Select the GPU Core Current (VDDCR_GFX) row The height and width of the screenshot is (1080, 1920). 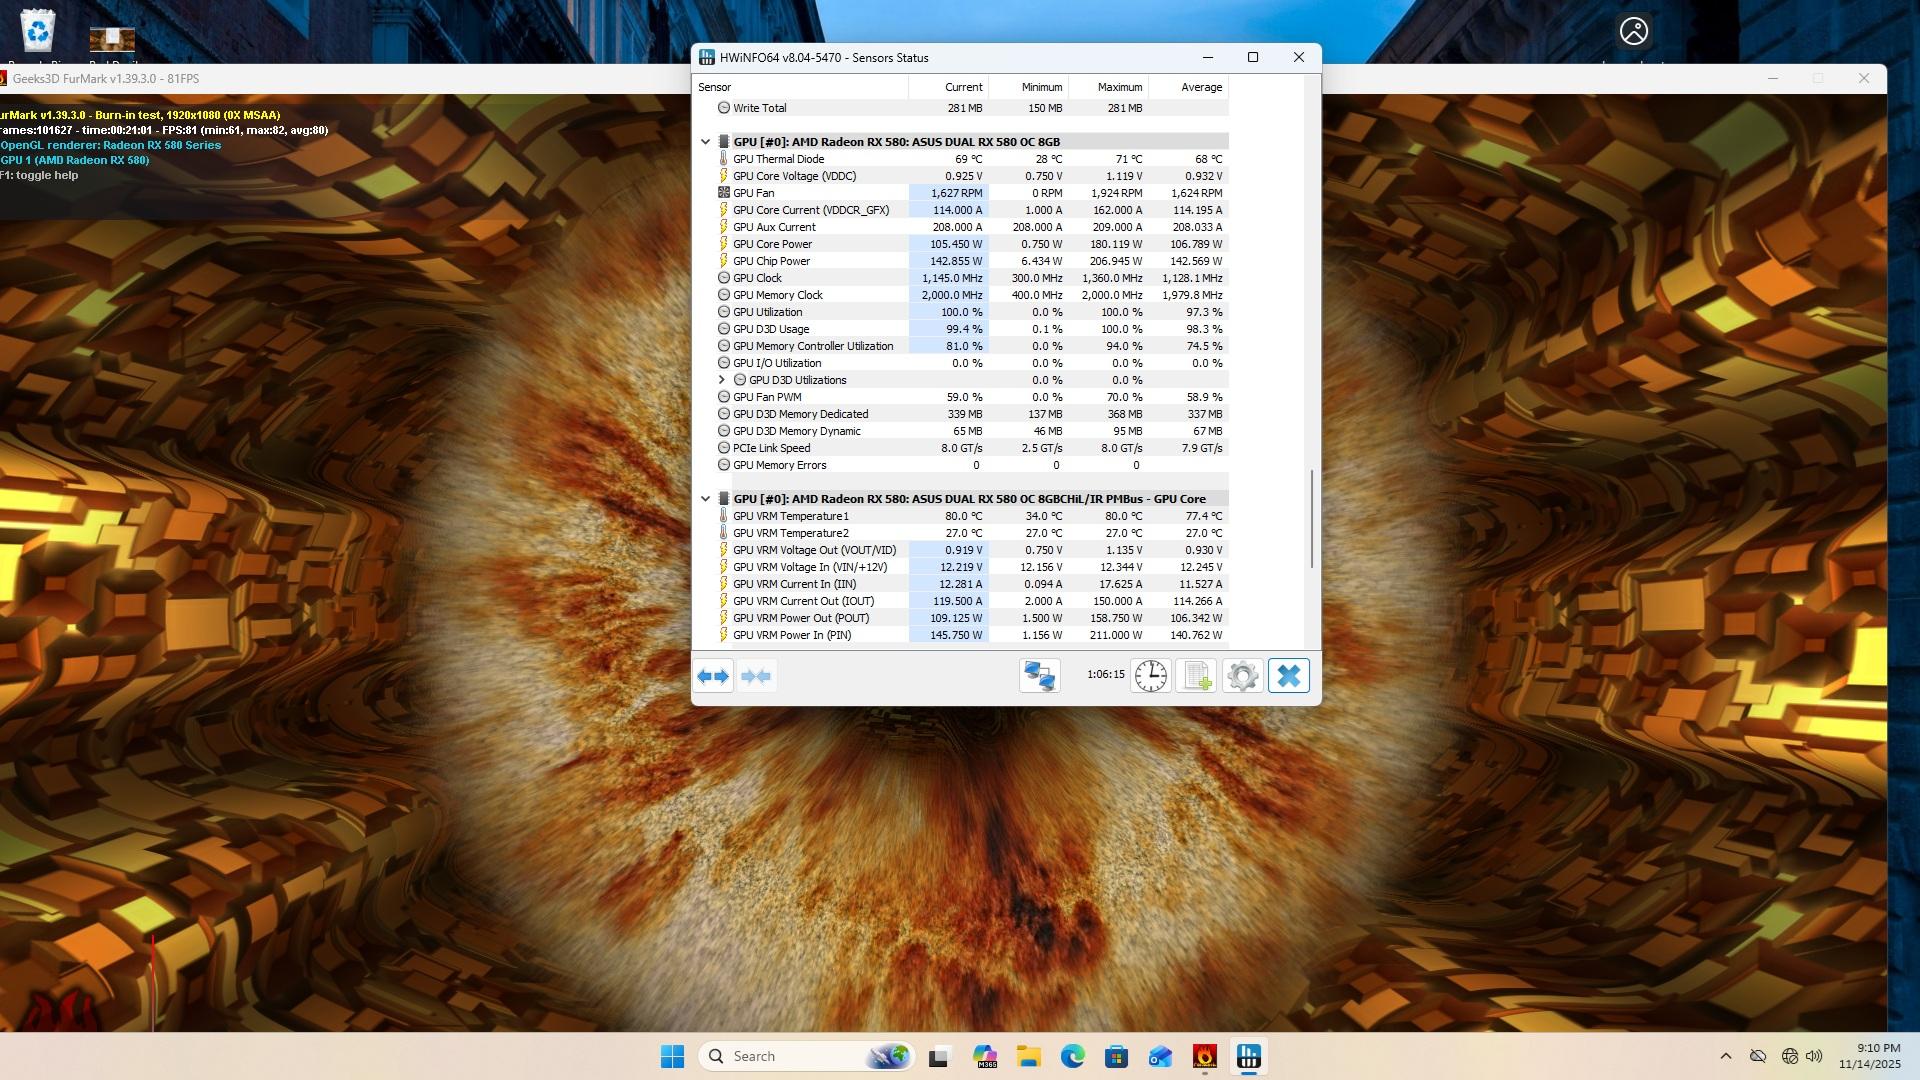(961, 210)
